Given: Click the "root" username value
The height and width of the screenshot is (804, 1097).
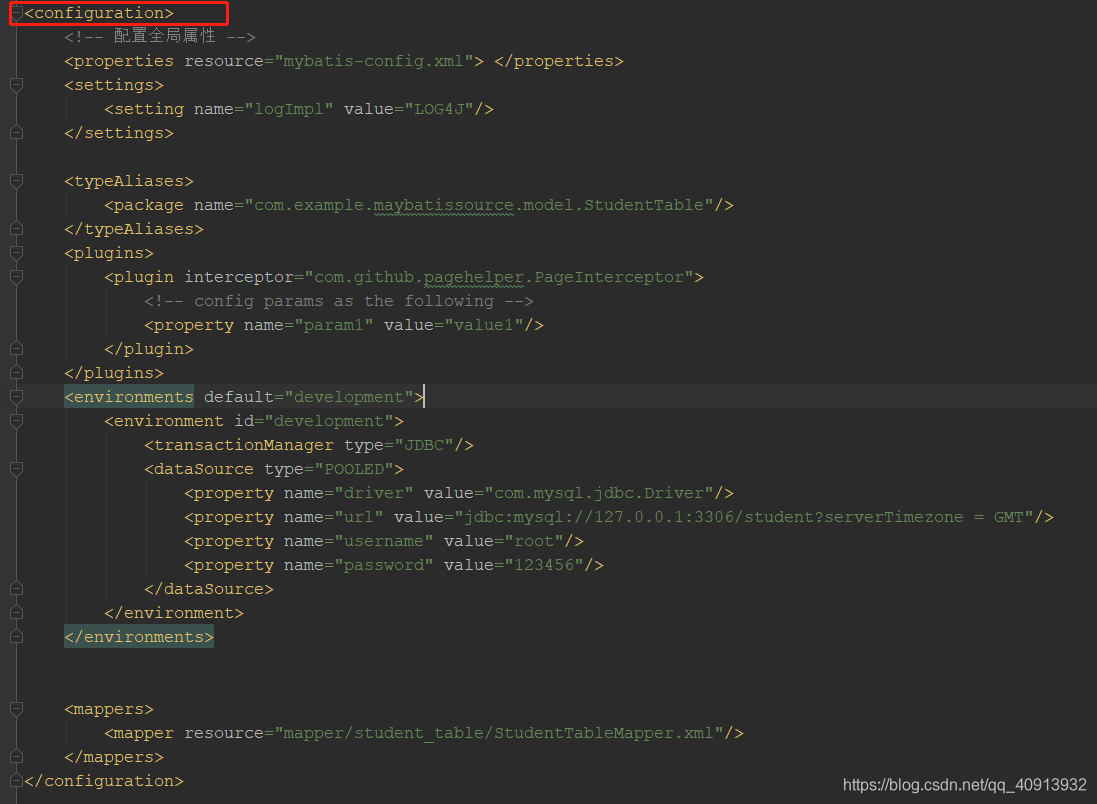Looking at the screenshot, I should [534, 541].
